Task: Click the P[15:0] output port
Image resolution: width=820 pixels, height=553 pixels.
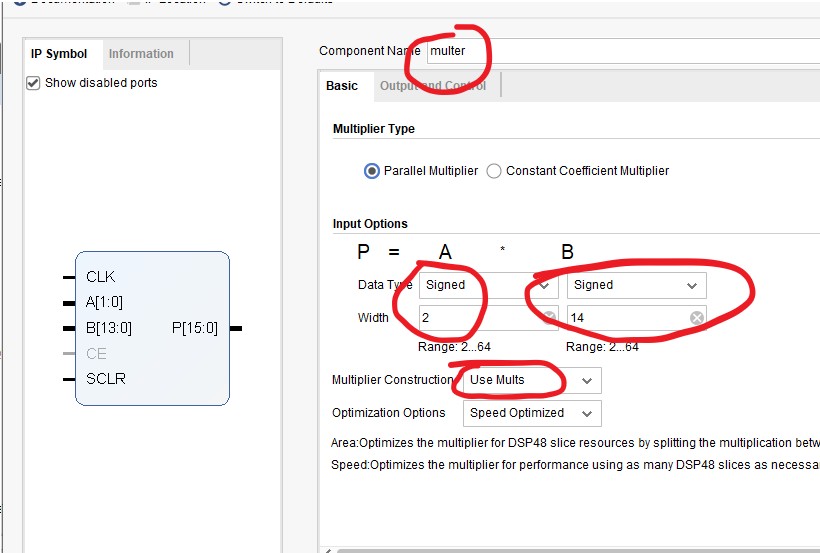Action: (x=195, y=328)
